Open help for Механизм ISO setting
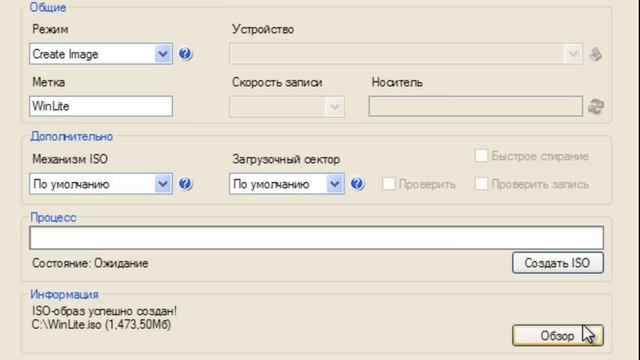Screen dimensions: 640x360 click(x=185, y=184)
